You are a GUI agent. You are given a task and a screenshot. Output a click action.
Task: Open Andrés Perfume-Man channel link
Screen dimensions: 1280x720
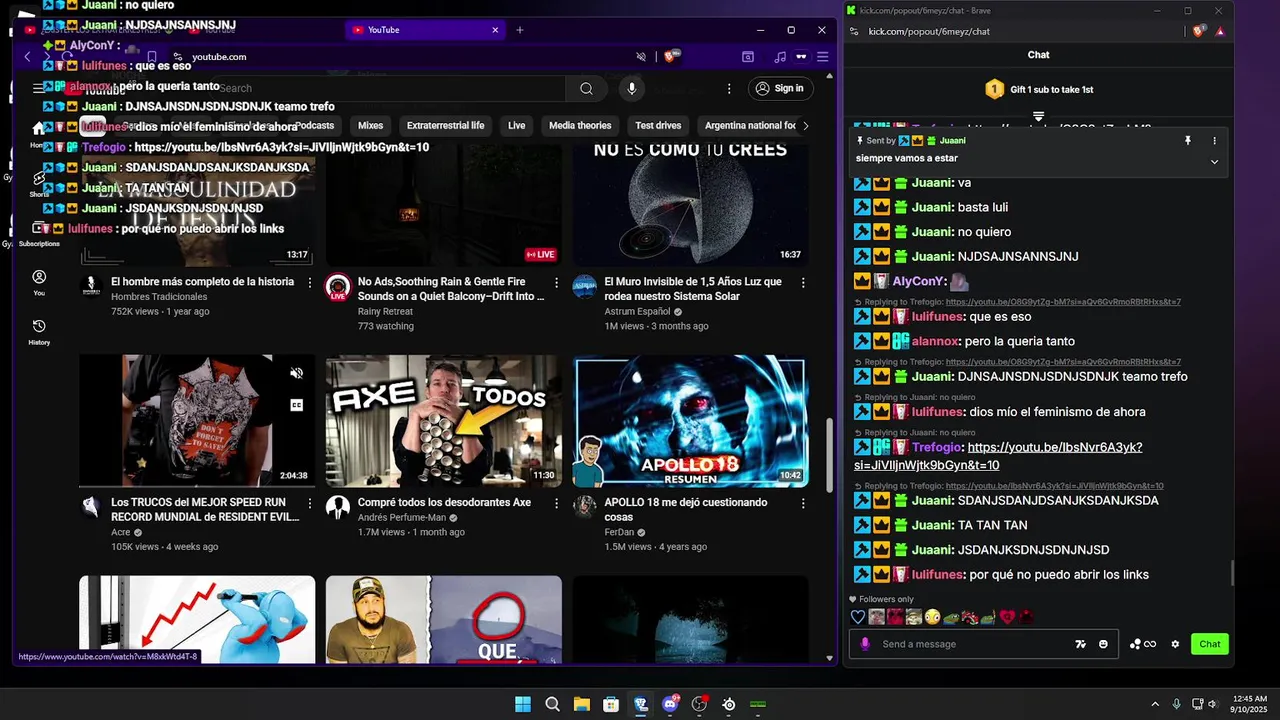click(401, 517)
